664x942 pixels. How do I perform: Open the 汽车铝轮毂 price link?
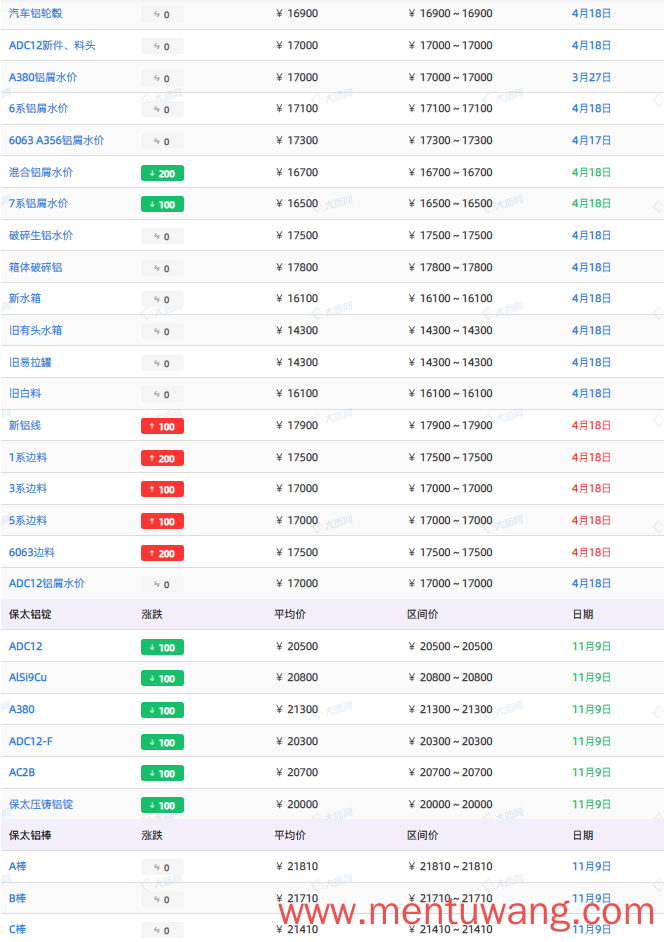(35, 13)
